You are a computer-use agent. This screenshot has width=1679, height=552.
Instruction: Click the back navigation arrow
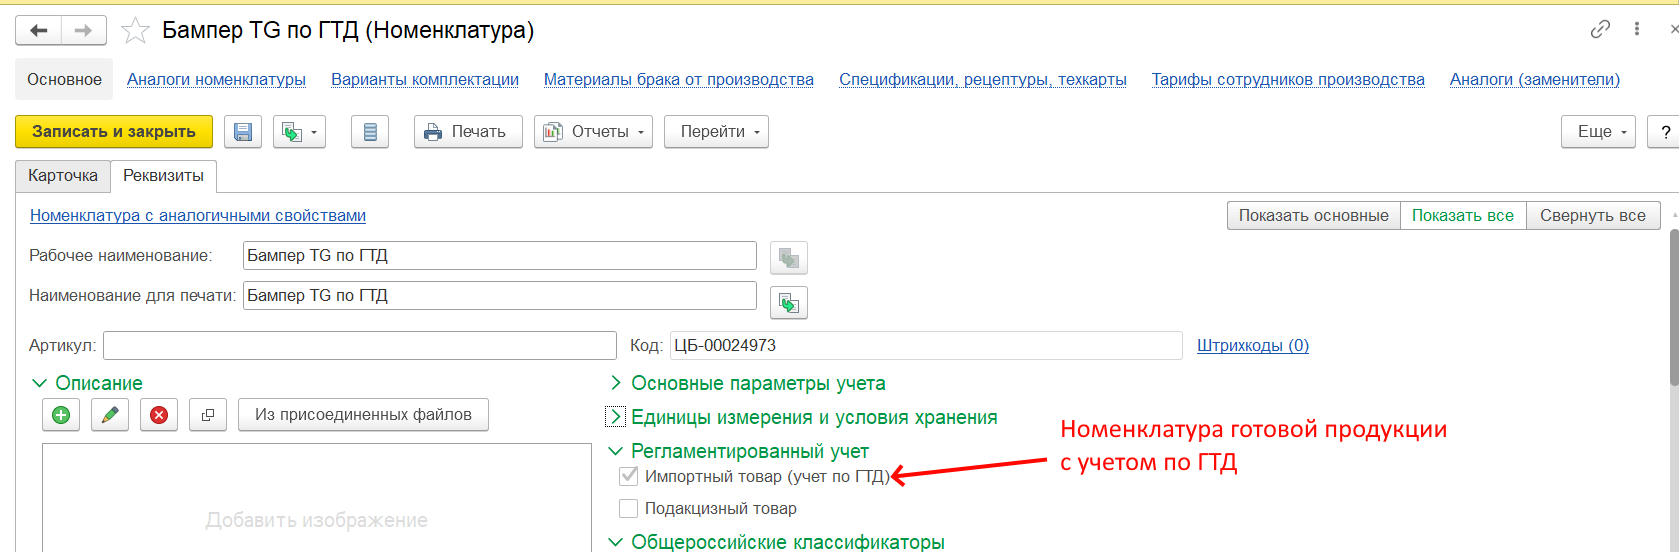39,31
